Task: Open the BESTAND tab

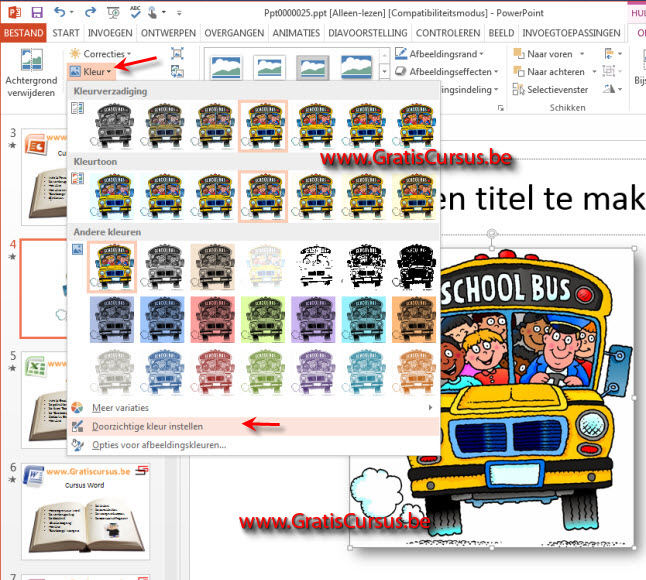Action: 23,33
